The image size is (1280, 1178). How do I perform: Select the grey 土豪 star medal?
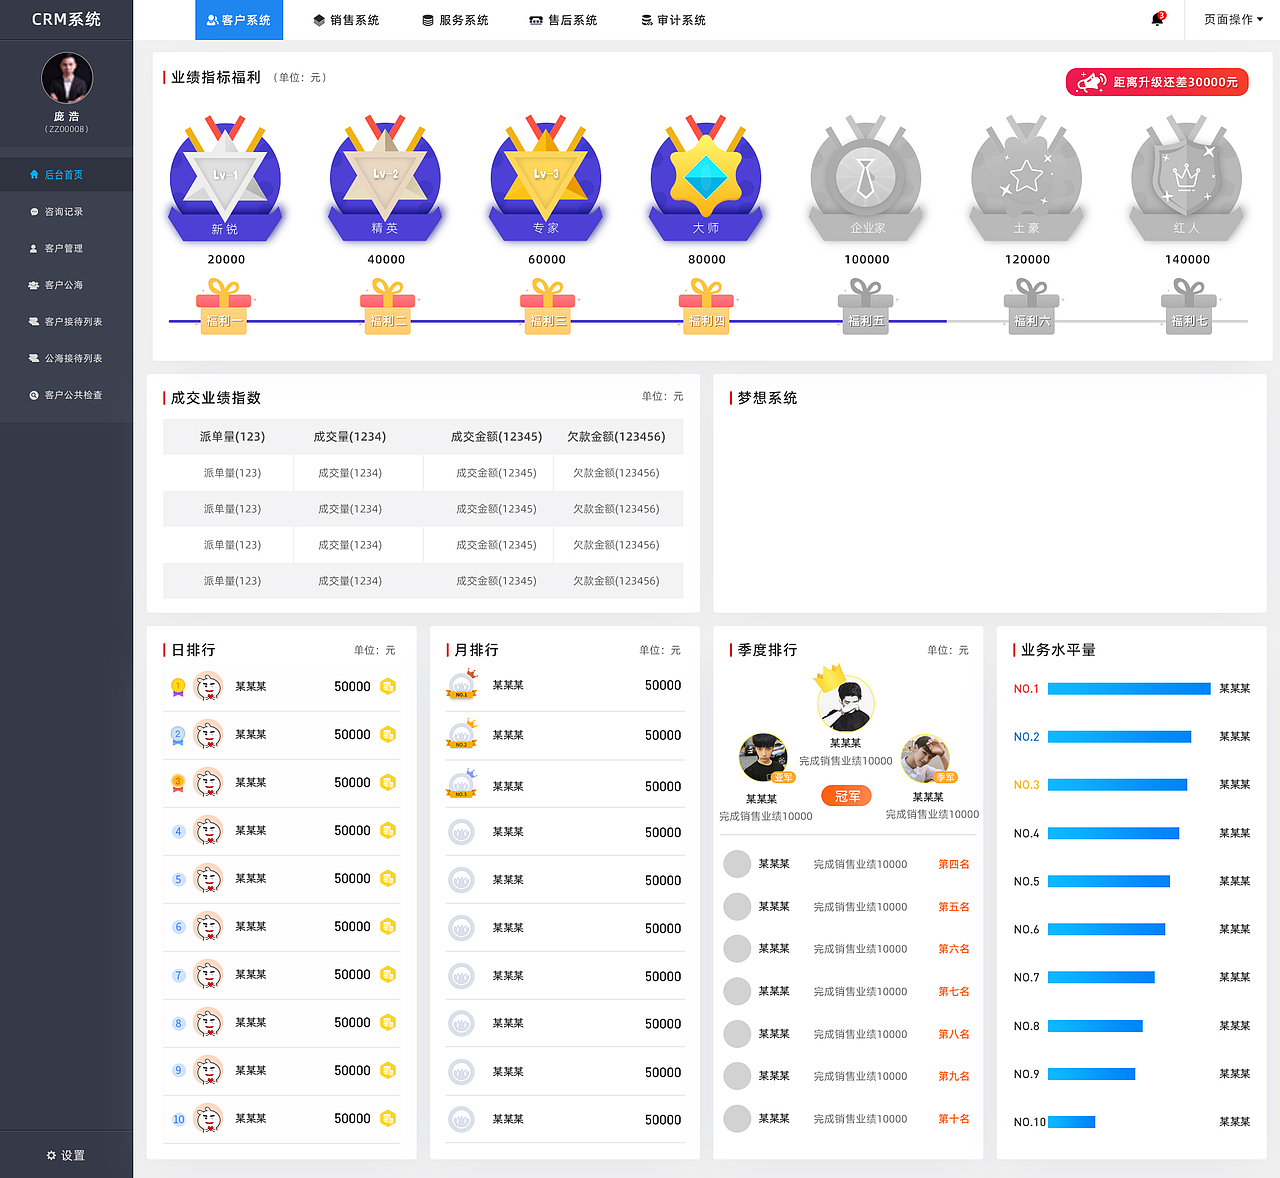(x=1026, y=179)
